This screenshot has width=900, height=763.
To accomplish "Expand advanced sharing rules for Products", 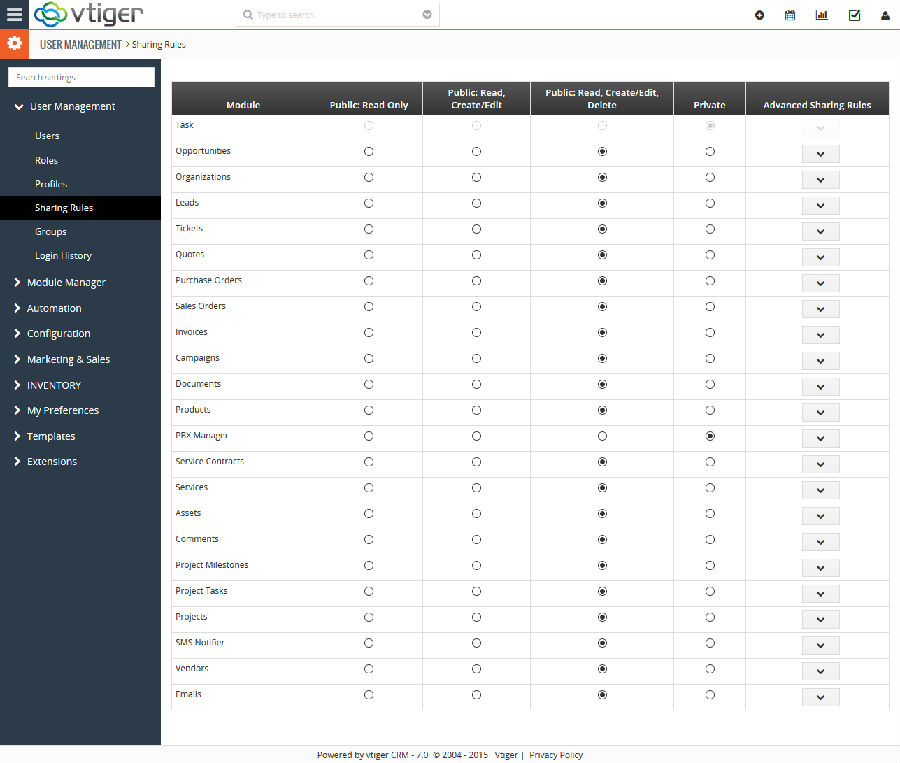I will pyautogui.click(x=821, y=412).
